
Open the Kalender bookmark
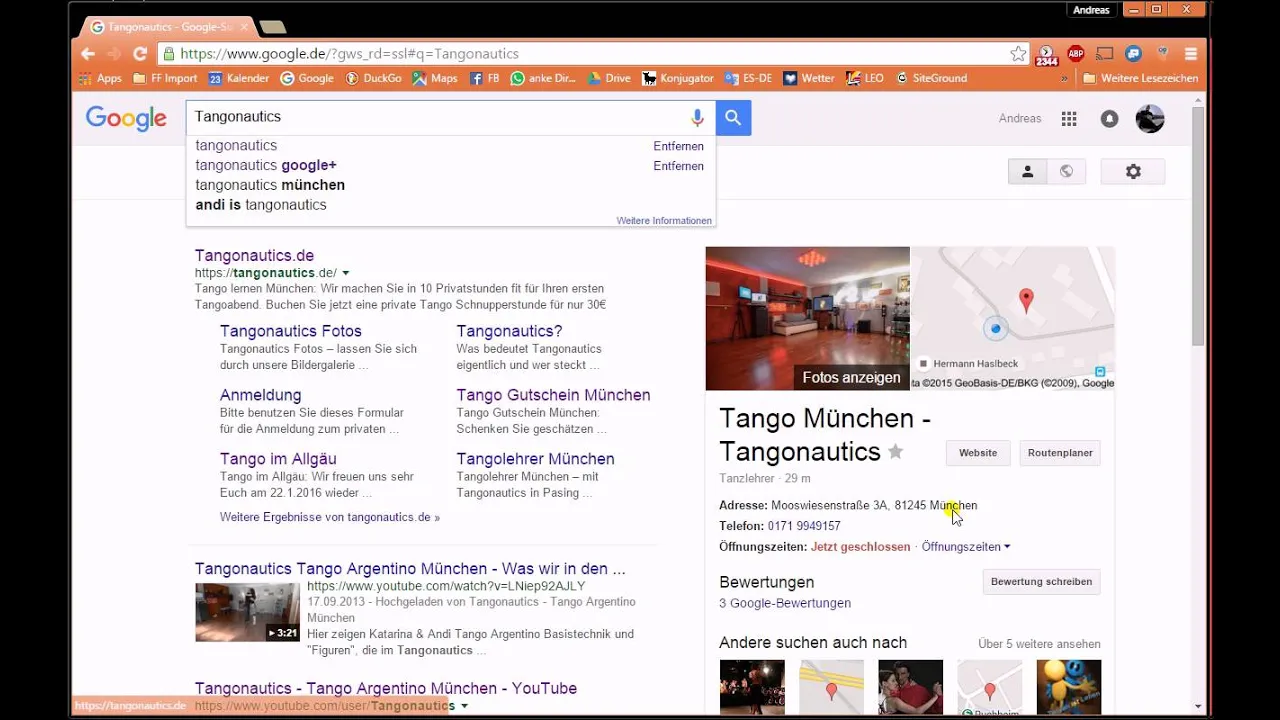pyautogui.click(x=239, y=78)
